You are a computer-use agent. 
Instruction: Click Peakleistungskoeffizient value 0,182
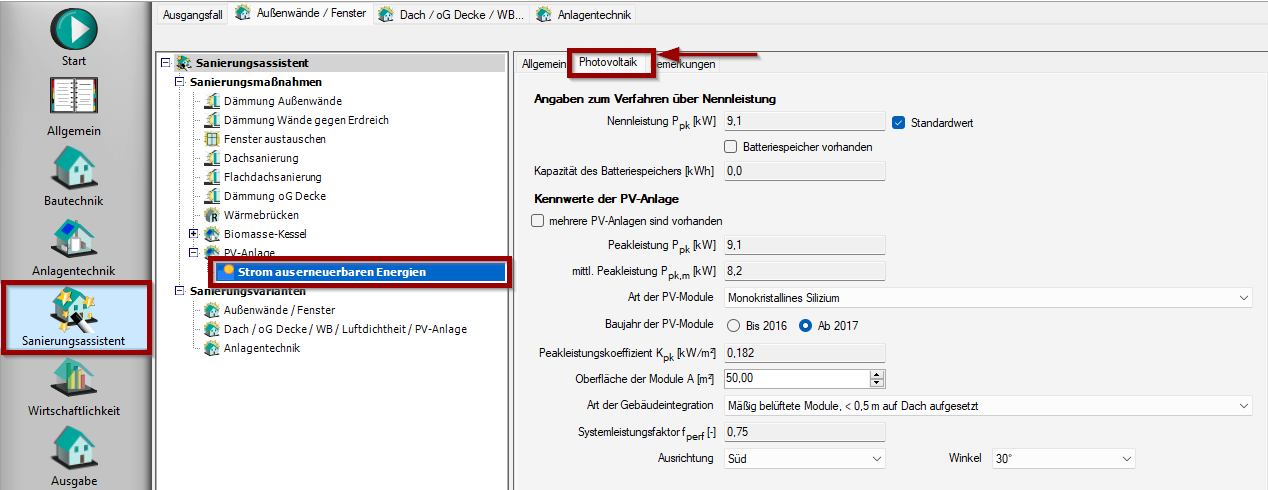click(804, 352)
